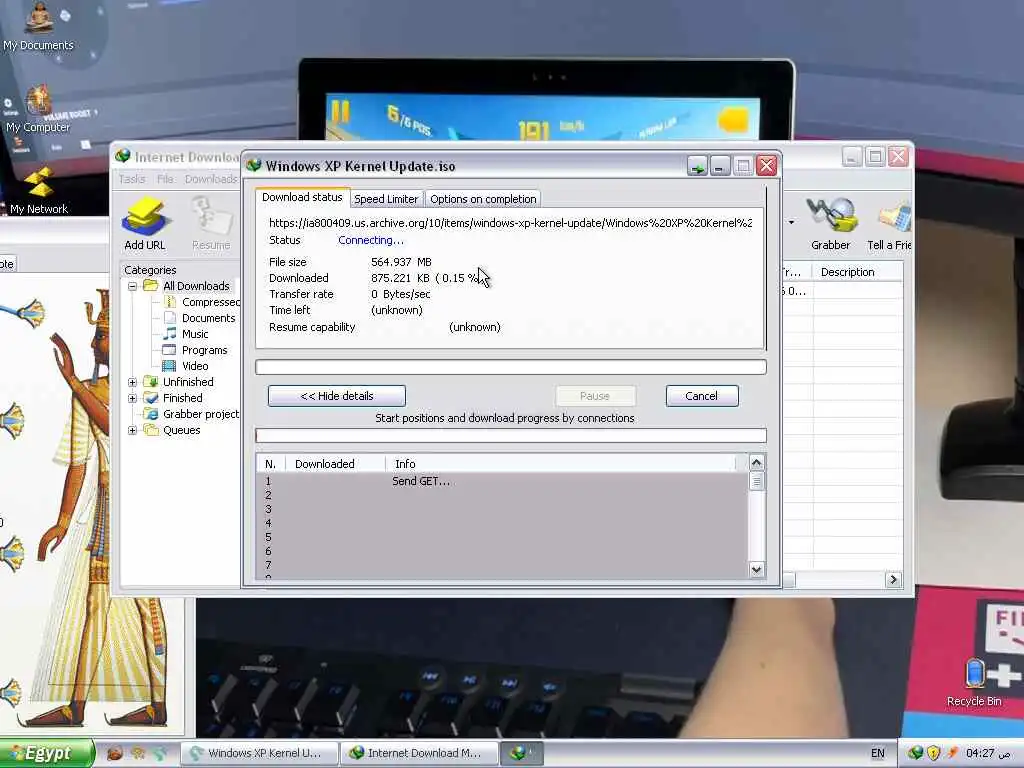Click the Pause button
The height and width of the screenshot is (768, 1024).
pos(595,396)
